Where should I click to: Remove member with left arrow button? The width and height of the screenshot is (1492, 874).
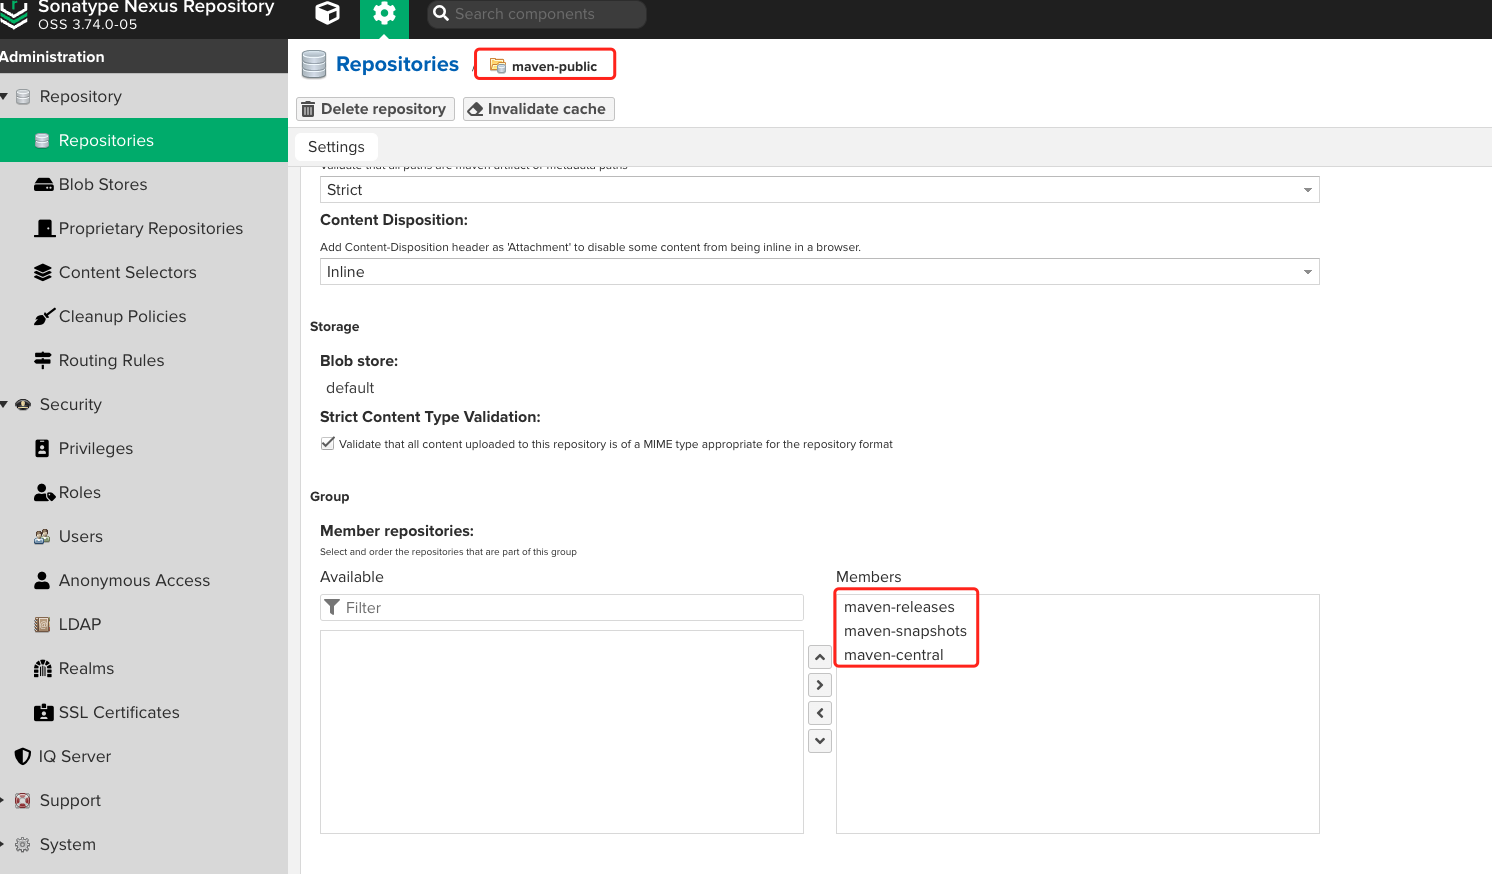pos(820,713)
